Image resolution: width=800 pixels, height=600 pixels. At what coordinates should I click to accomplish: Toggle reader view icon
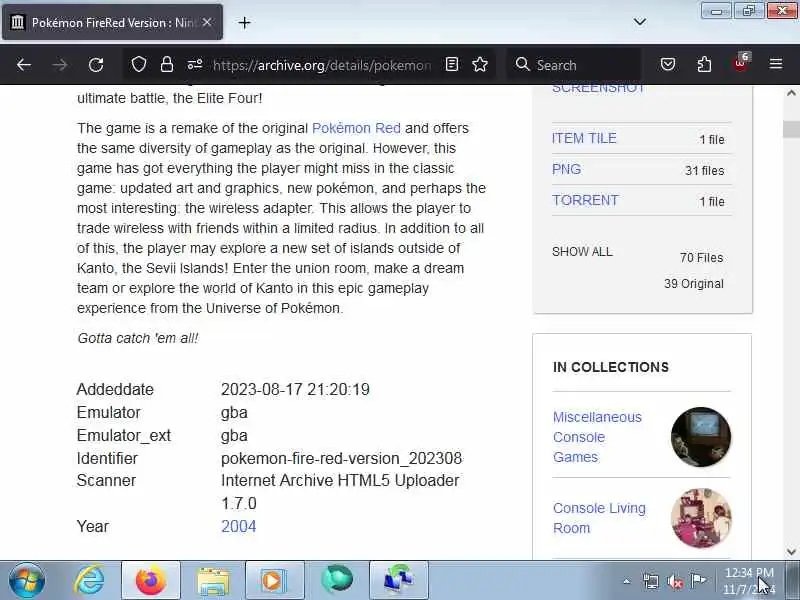pyautogui.click(x=452, y=64)
